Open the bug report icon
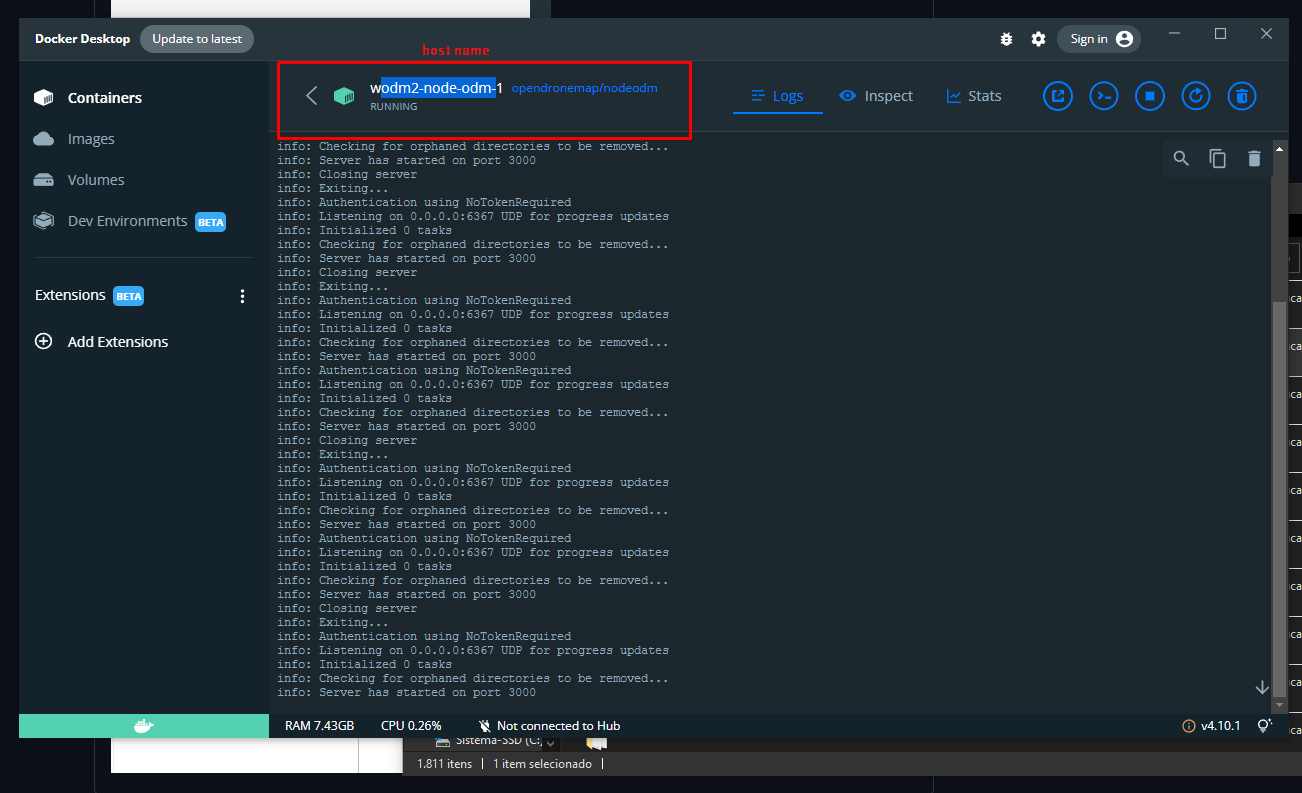Viewport: 1302px width, 793px height. coord(1006,38)
